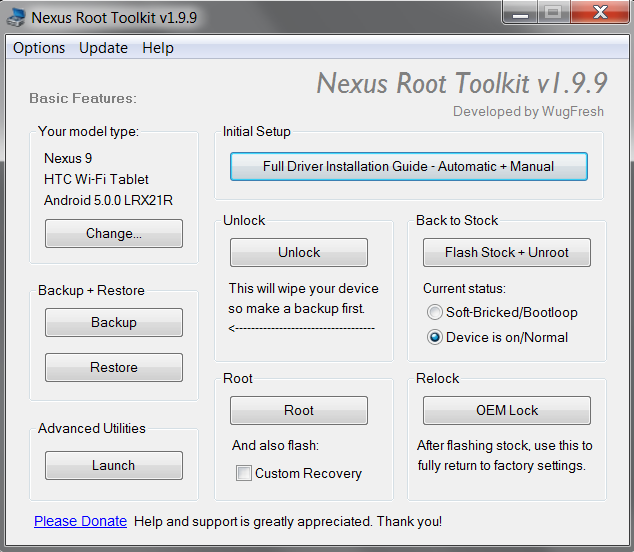Click the OEM Lock button
Viewport: 634px width, 552px height.
506,410
